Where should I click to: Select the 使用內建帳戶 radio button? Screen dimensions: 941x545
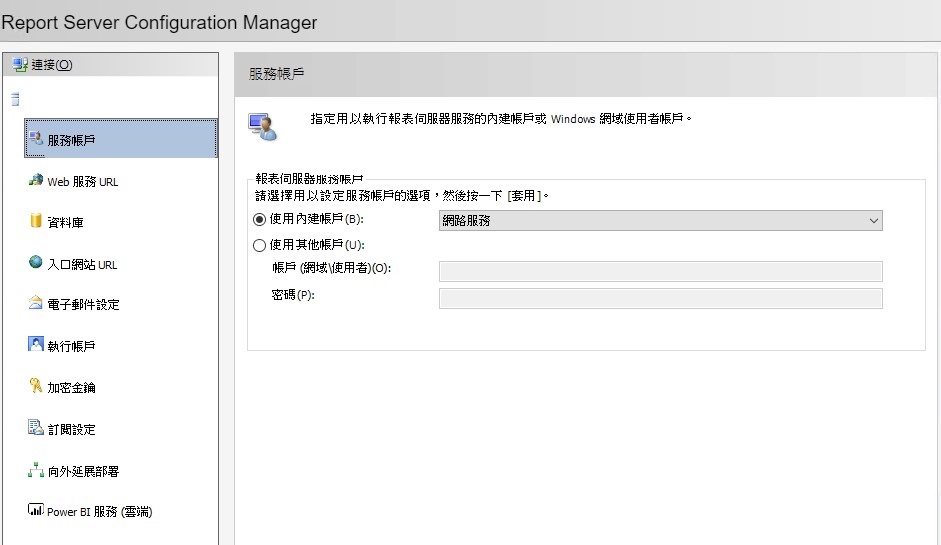(x=260, y=220)
